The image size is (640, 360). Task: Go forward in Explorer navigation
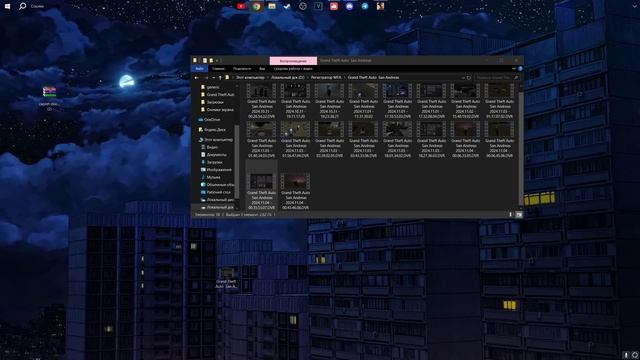[206, 78]
